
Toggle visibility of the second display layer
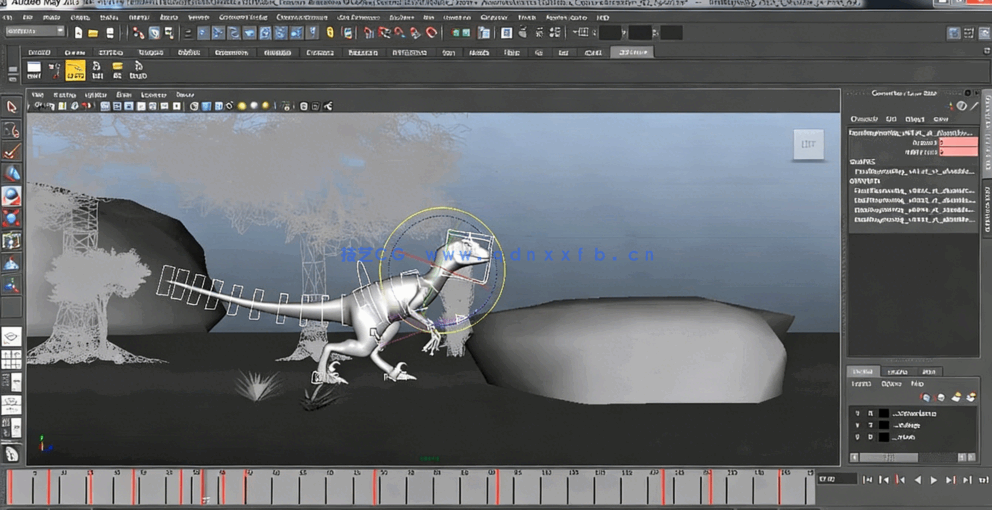click(857, 425)
